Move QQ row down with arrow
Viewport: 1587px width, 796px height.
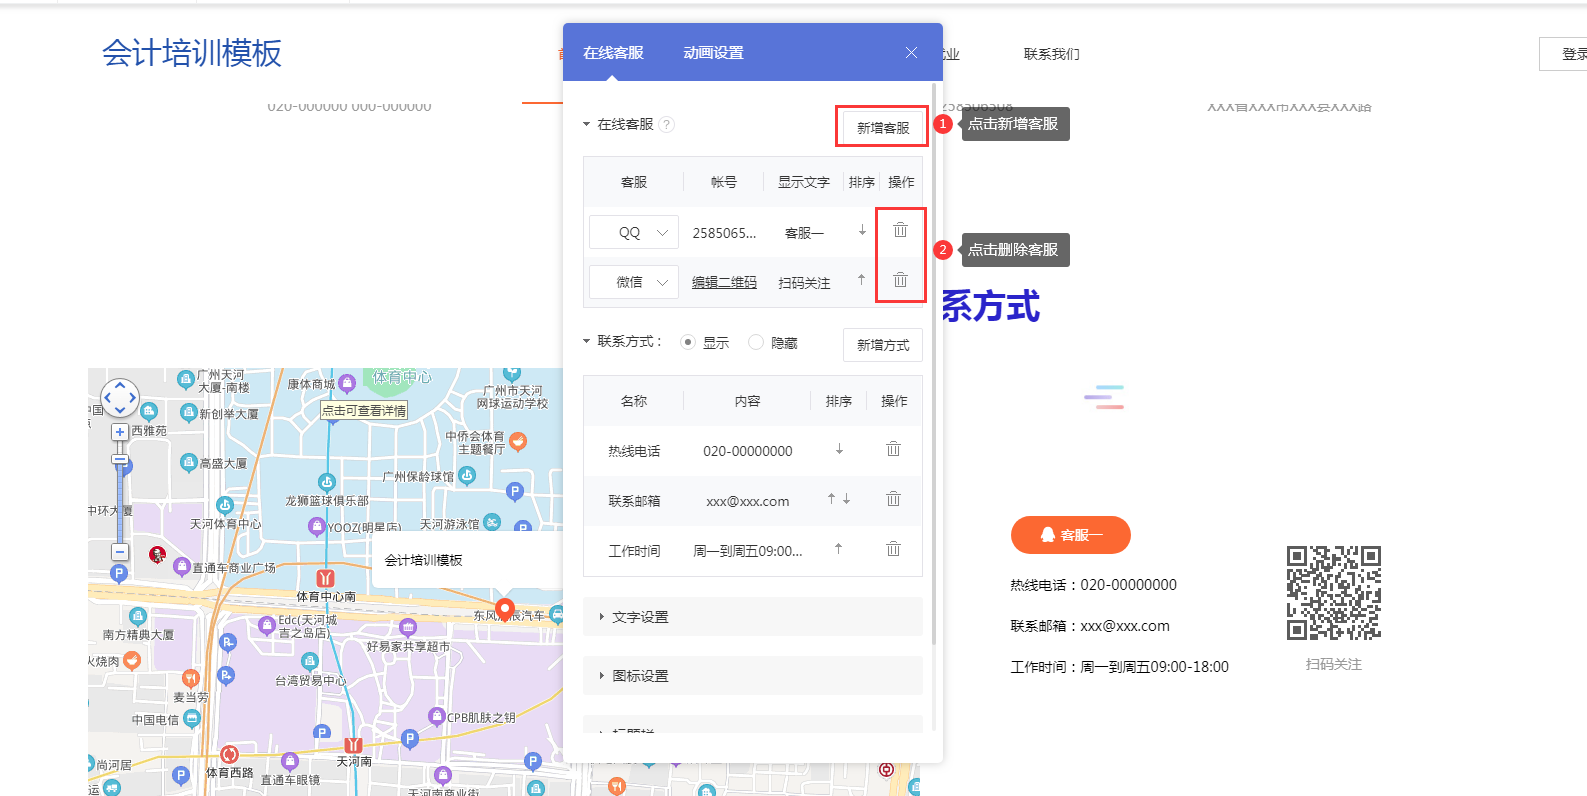[x=862, y=230]
